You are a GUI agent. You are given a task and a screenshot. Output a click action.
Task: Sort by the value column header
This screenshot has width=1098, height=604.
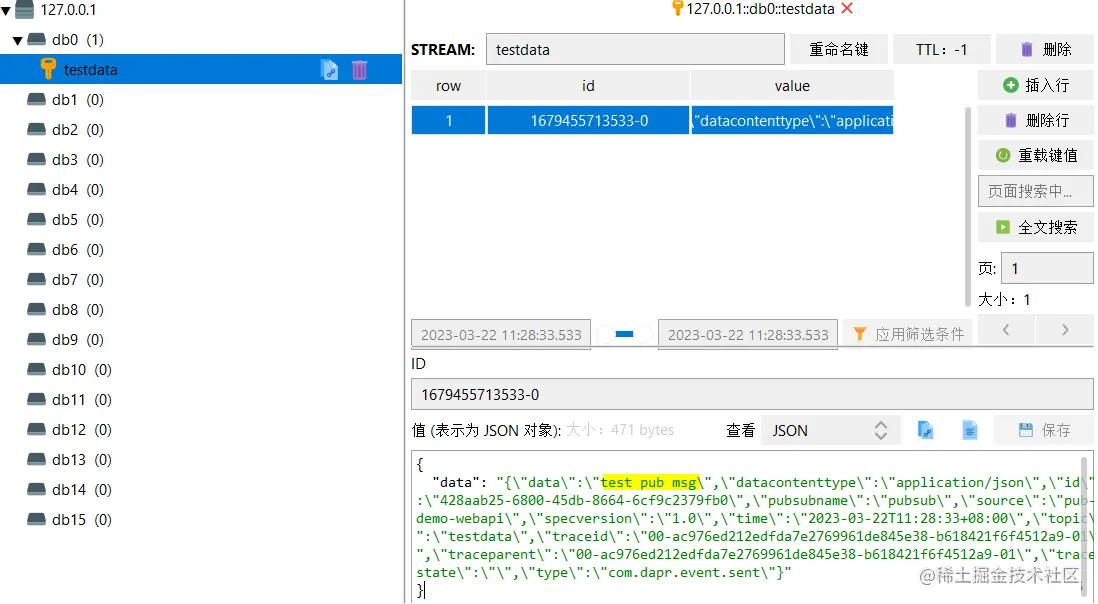pos(792,85)
